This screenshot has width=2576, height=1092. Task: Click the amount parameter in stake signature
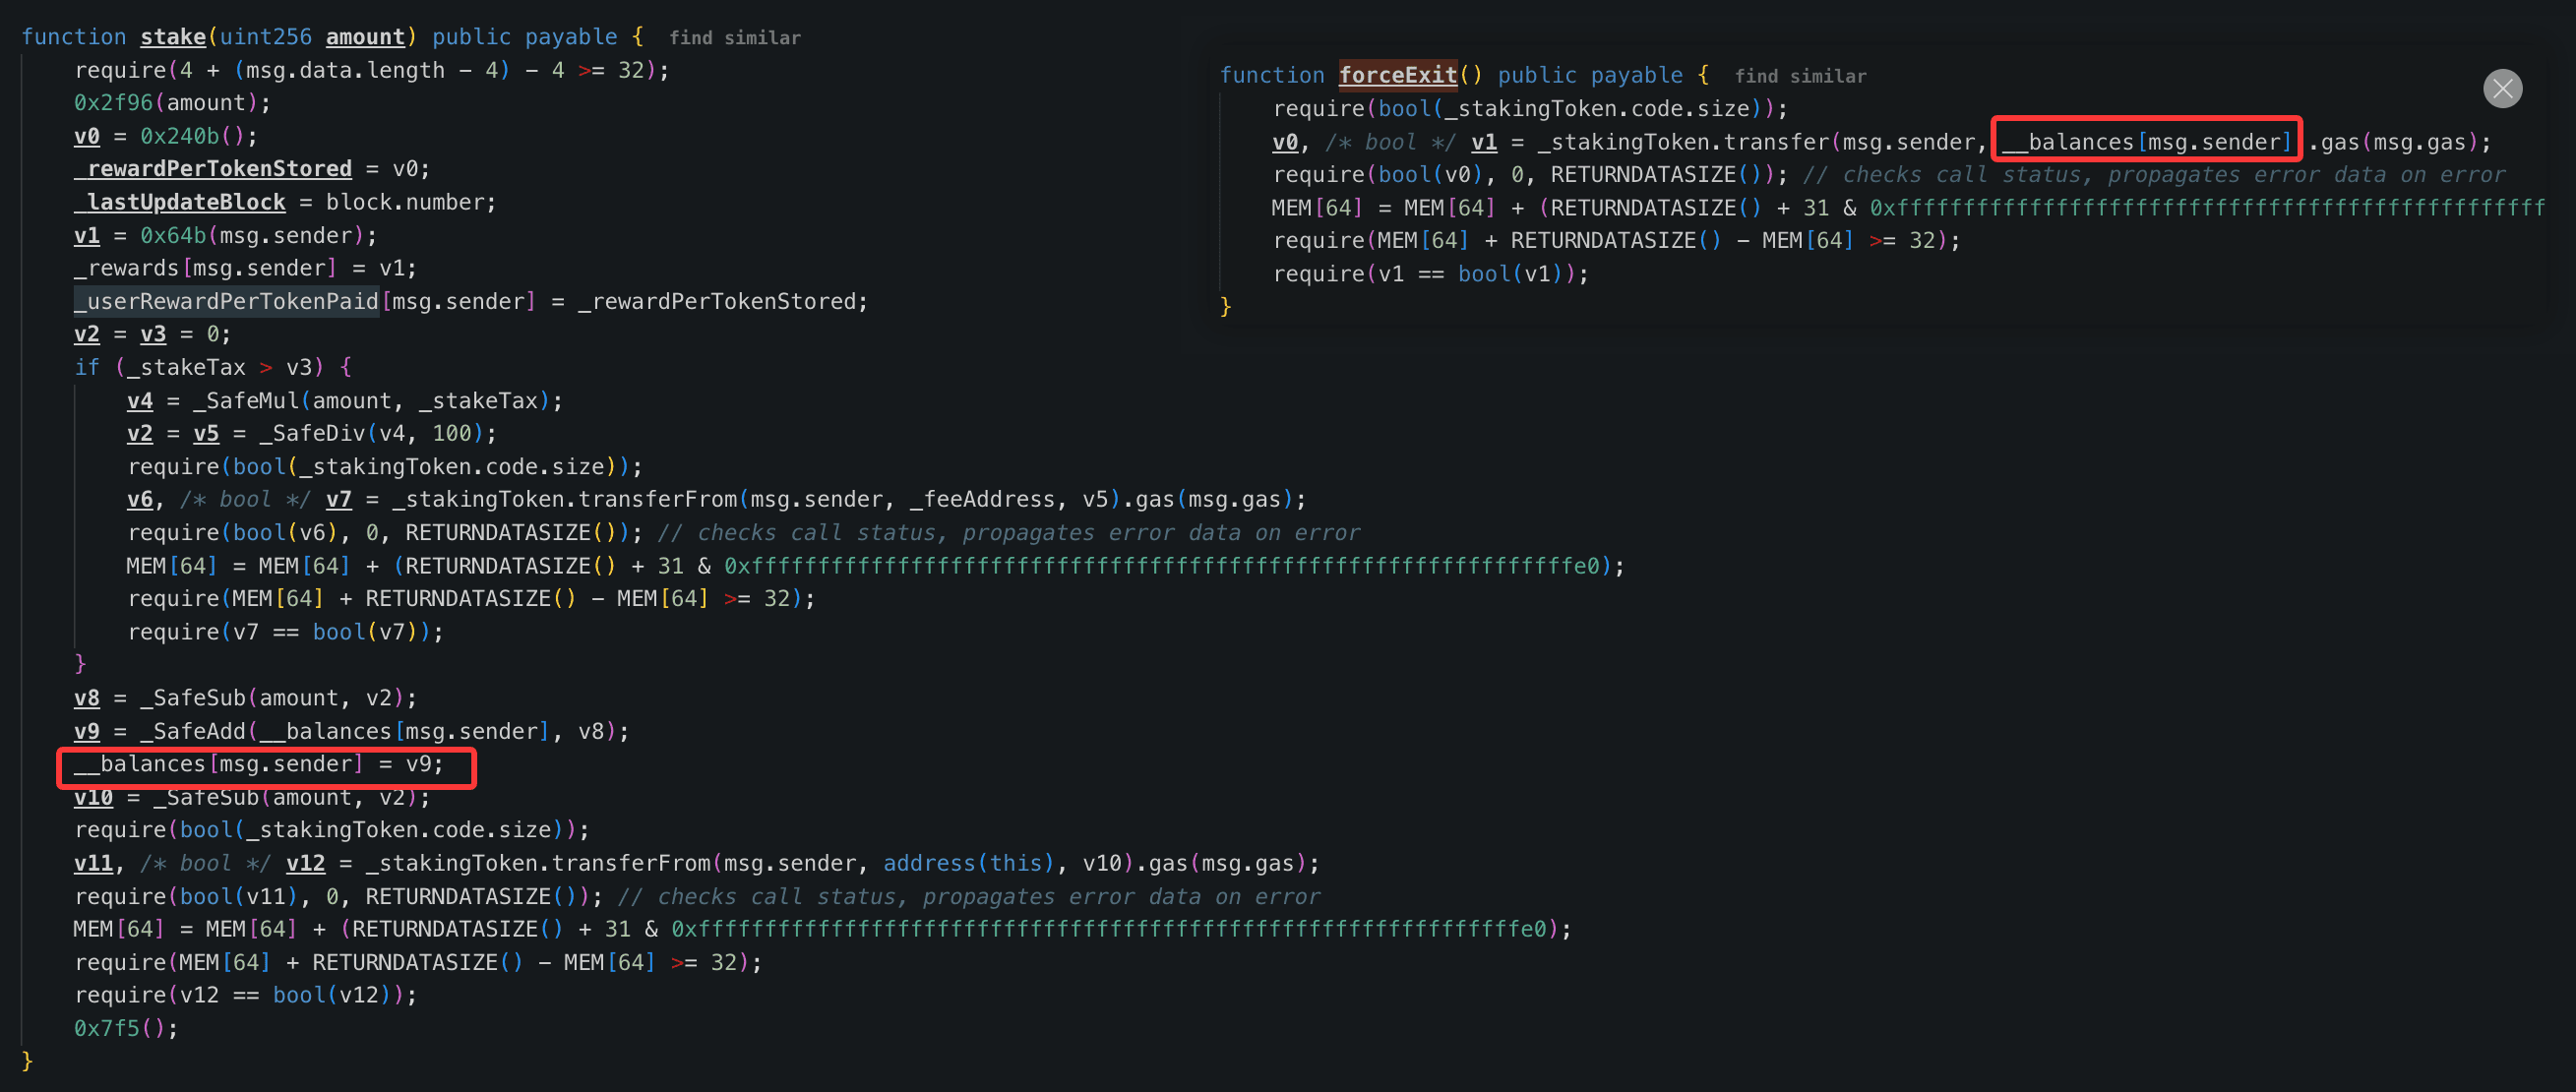(x=365, y=37)
